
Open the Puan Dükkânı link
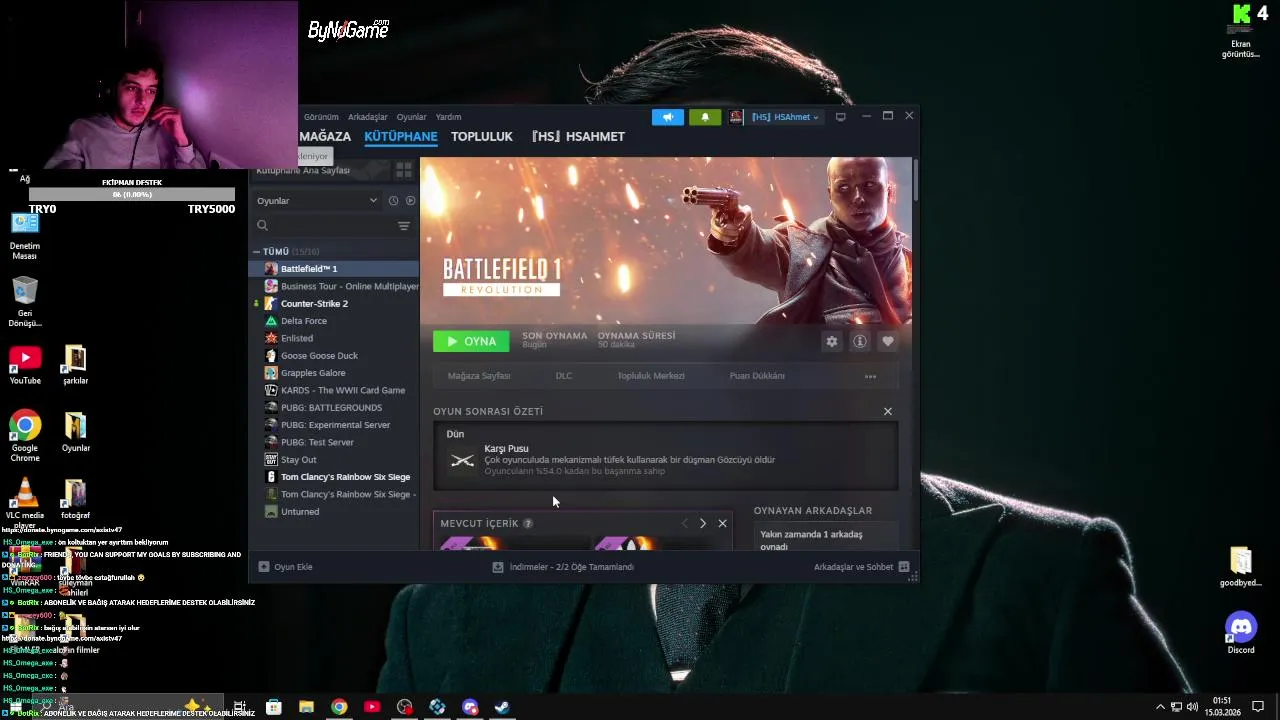pyautogui.click(x=757, y=376)
